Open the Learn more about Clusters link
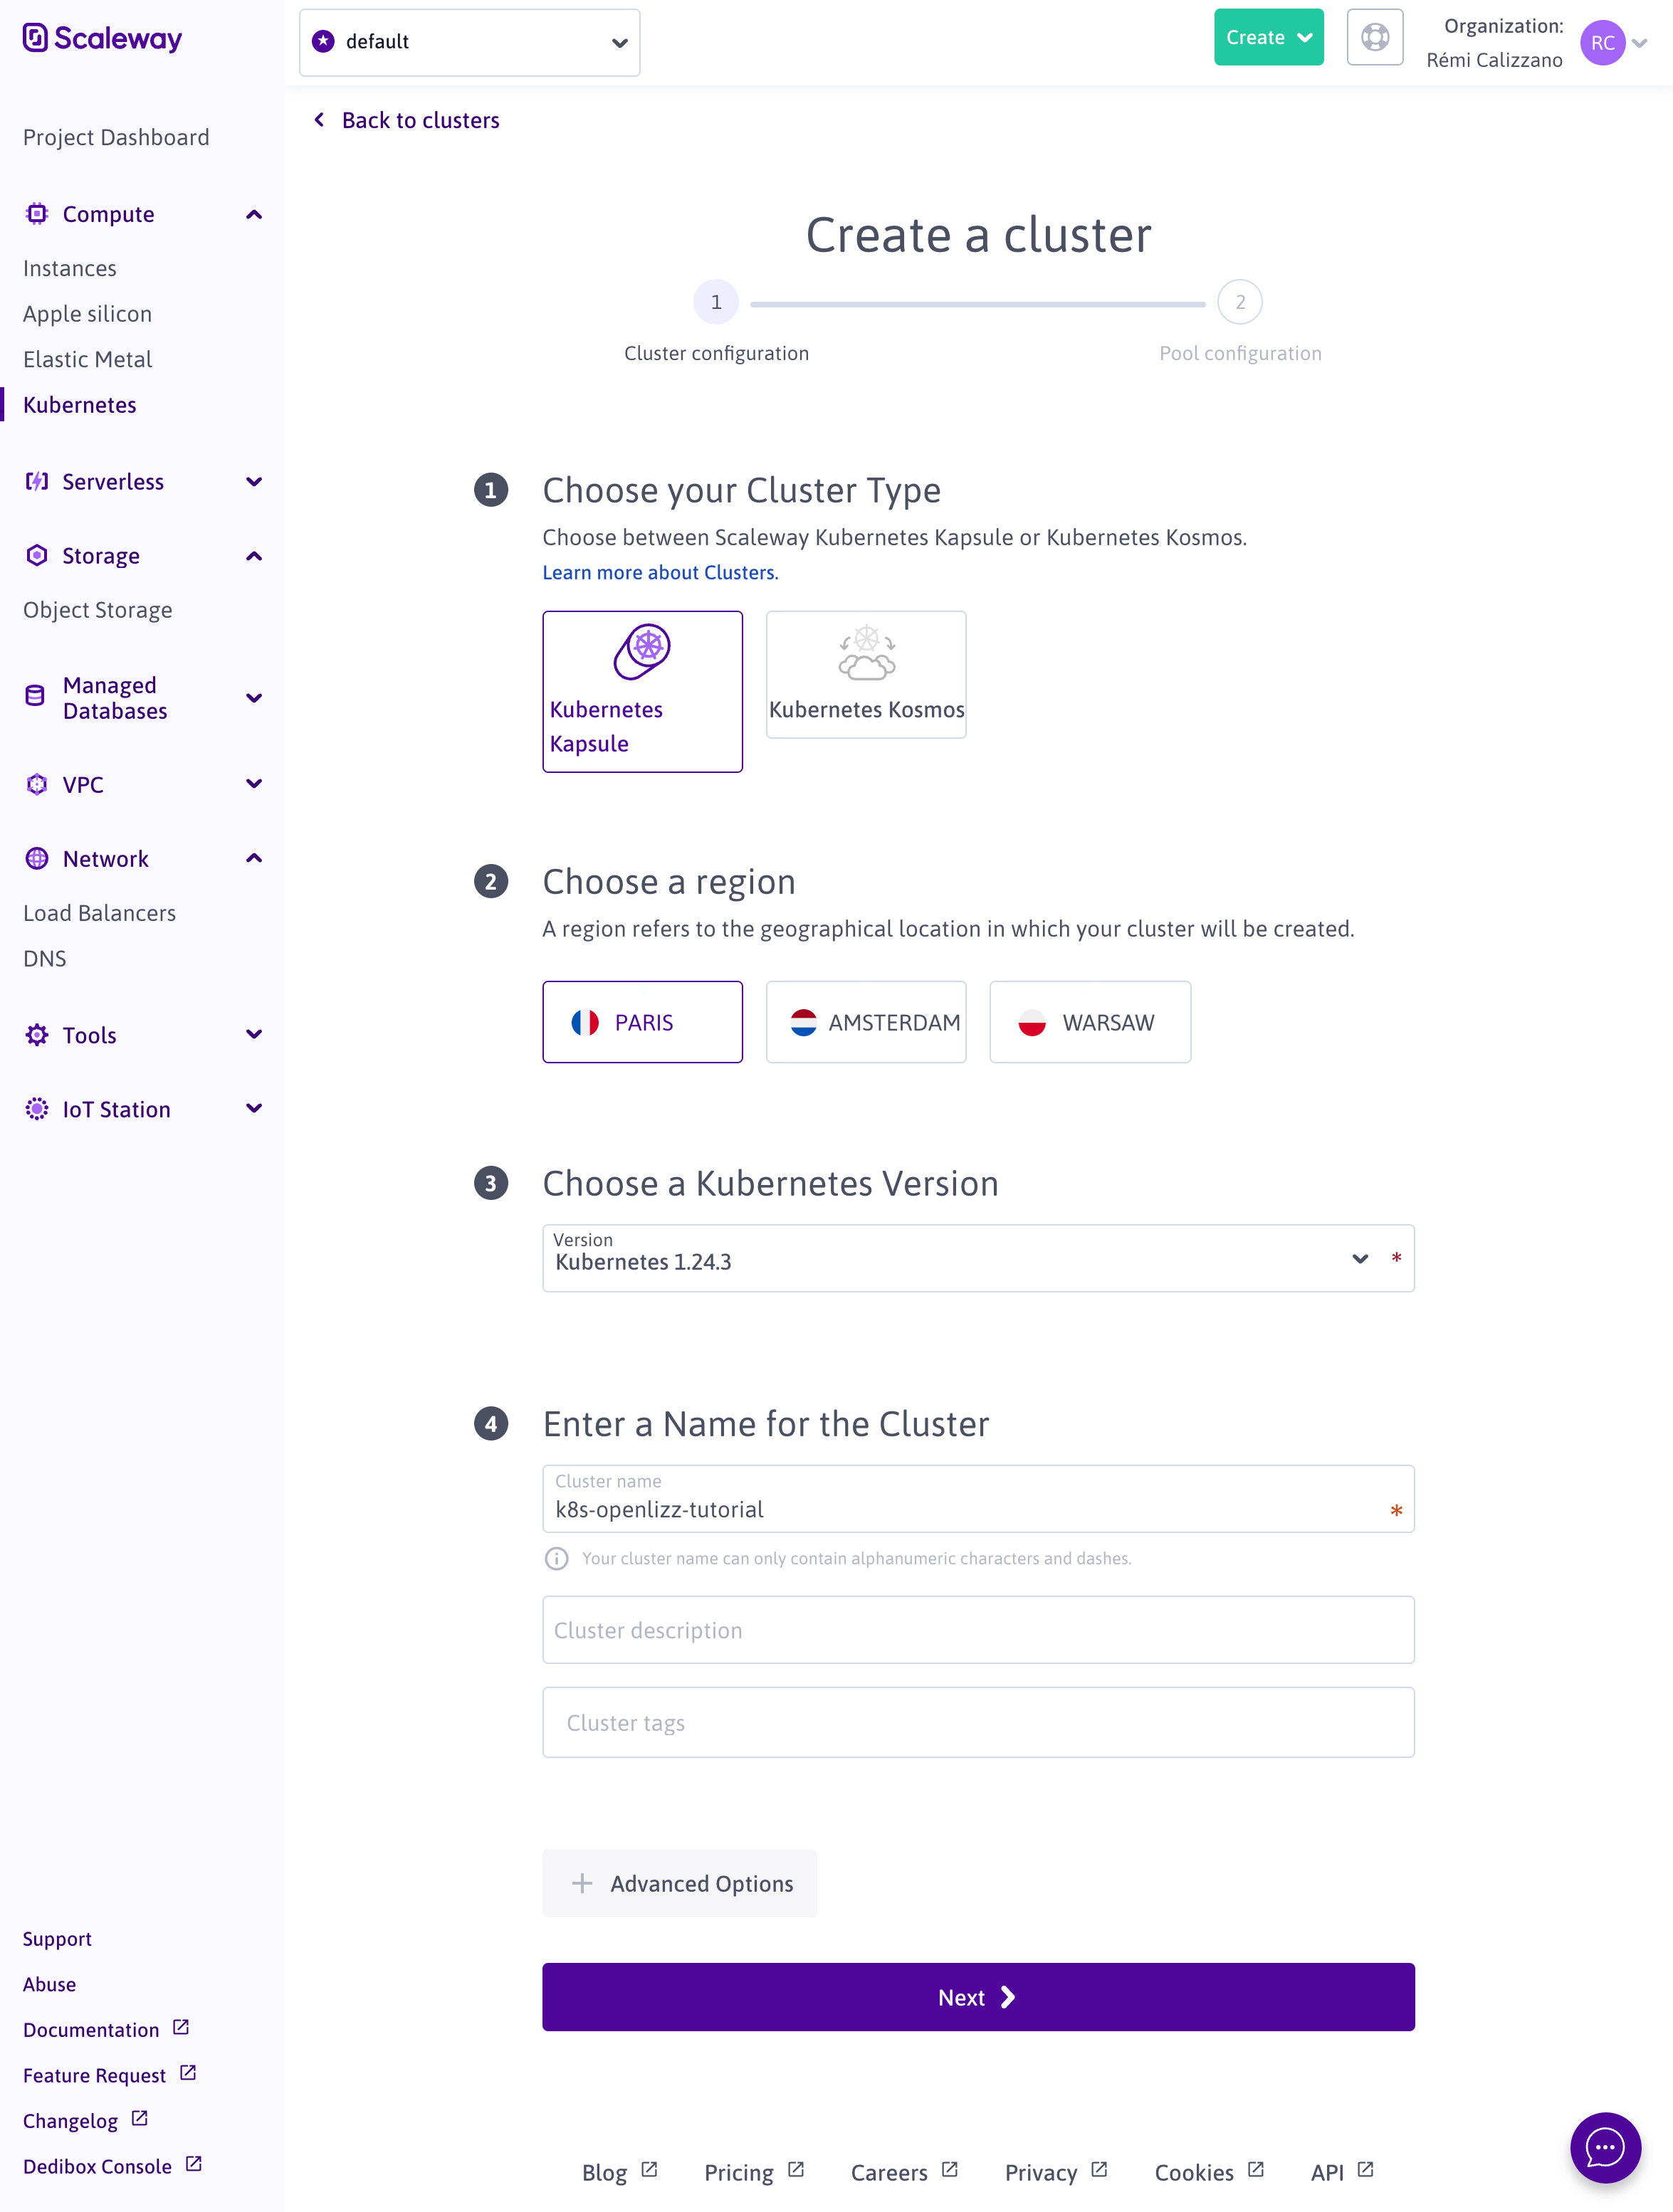The image size is (1673, 2212). (660, 572)
